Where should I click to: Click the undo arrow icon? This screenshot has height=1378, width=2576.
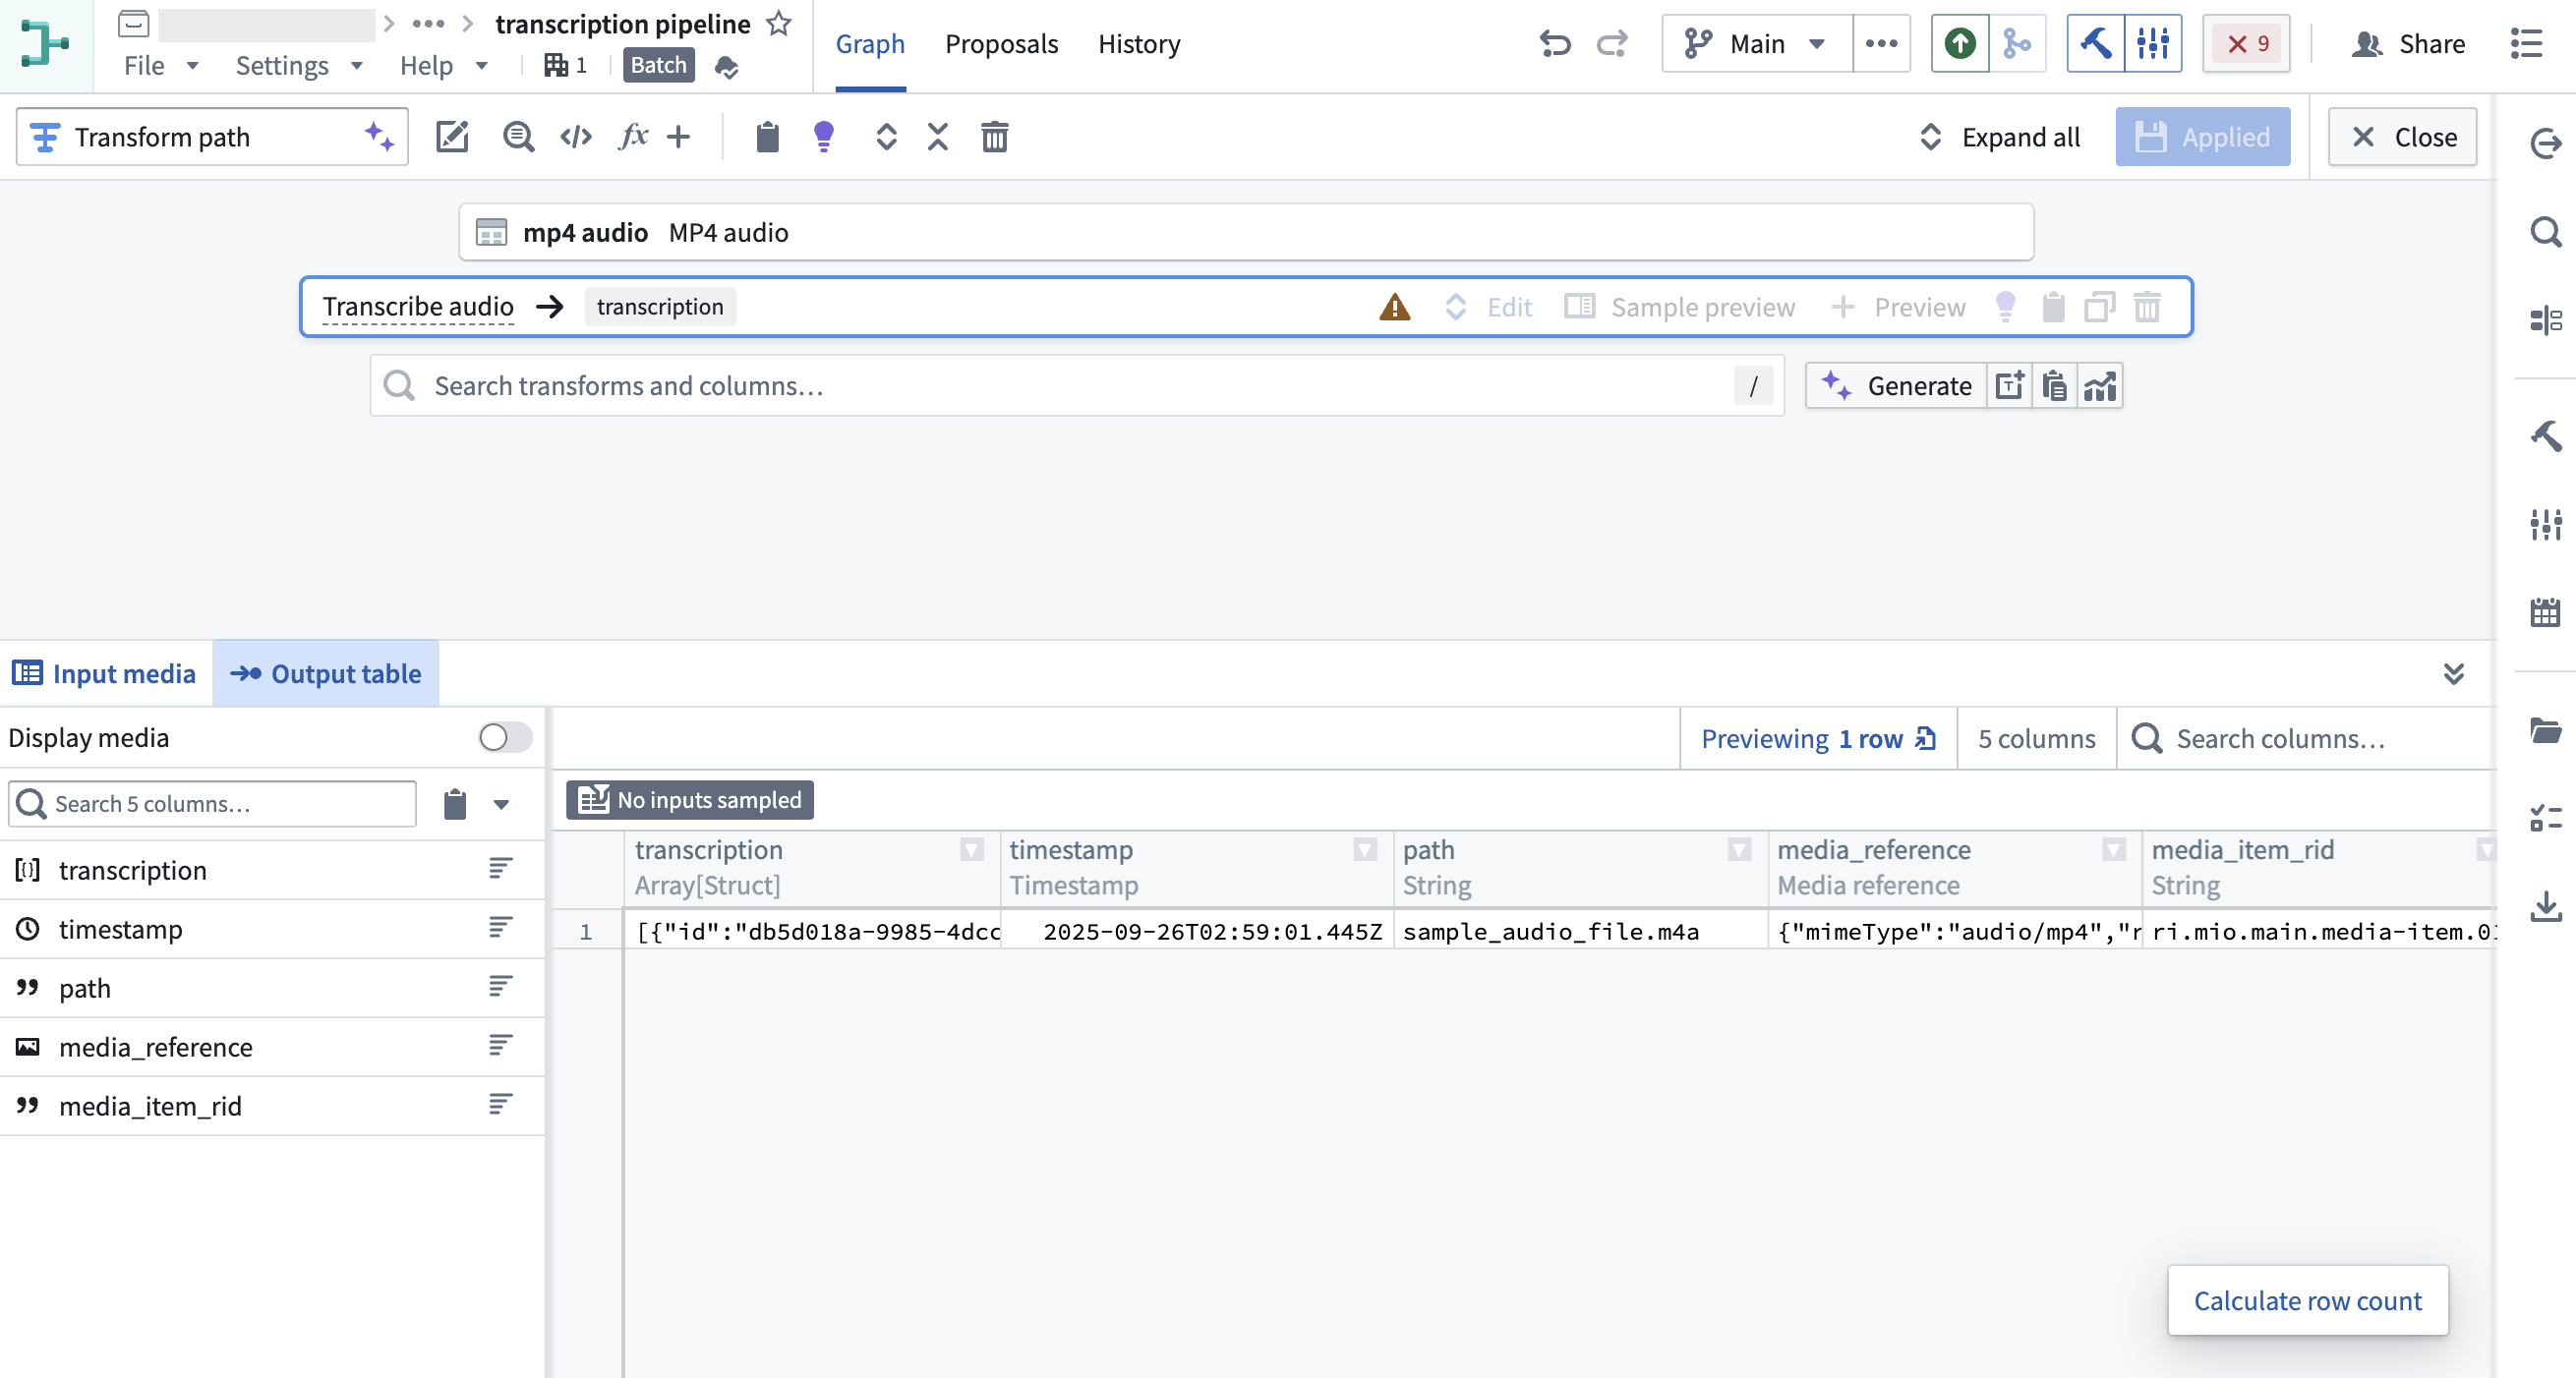tap(1555, 44)
